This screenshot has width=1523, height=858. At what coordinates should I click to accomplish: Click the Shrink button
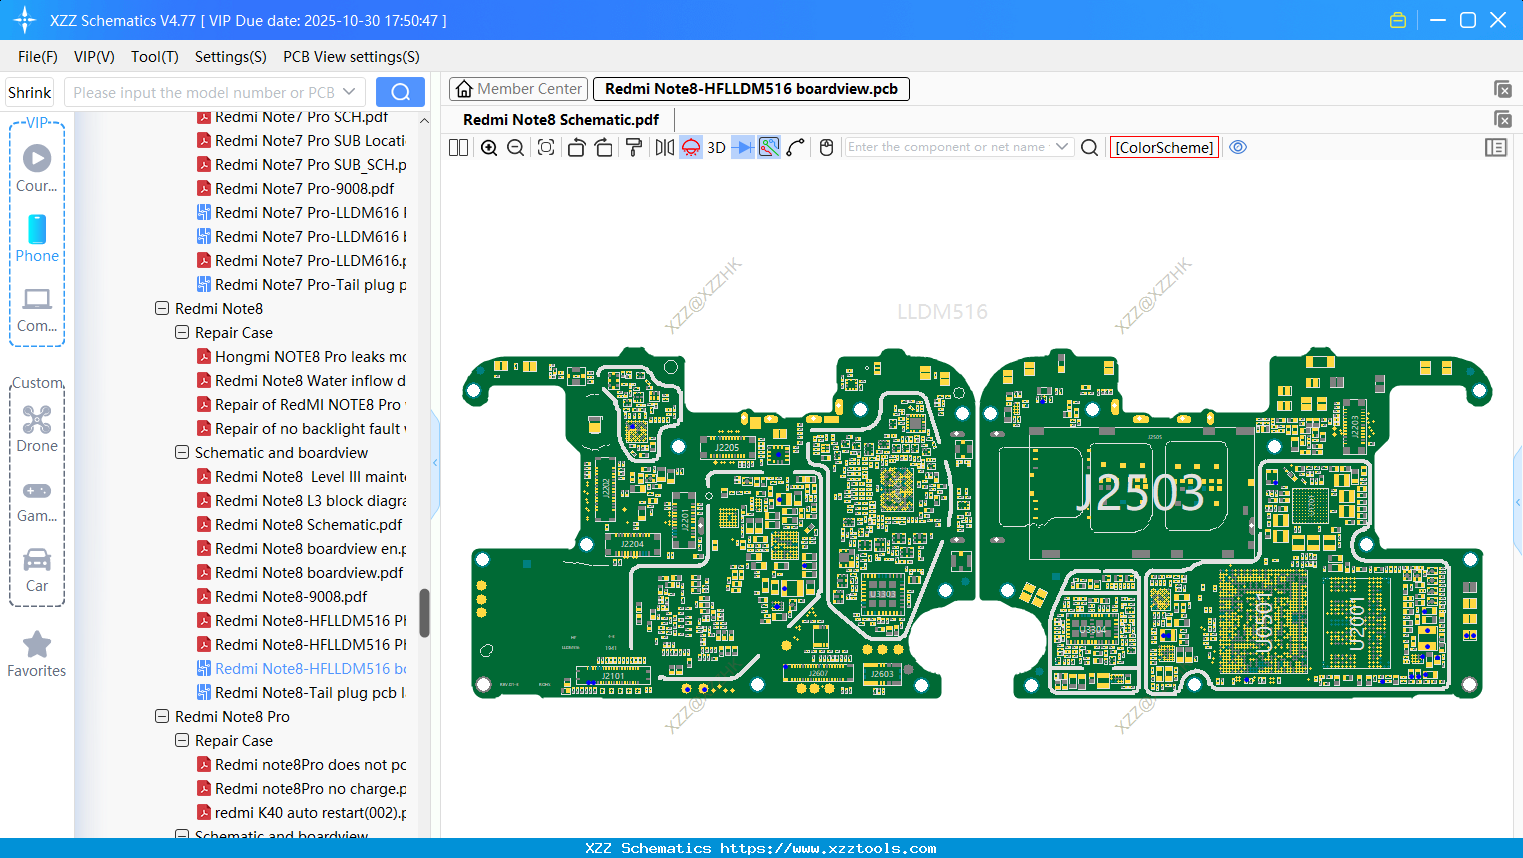coord(30,92)
